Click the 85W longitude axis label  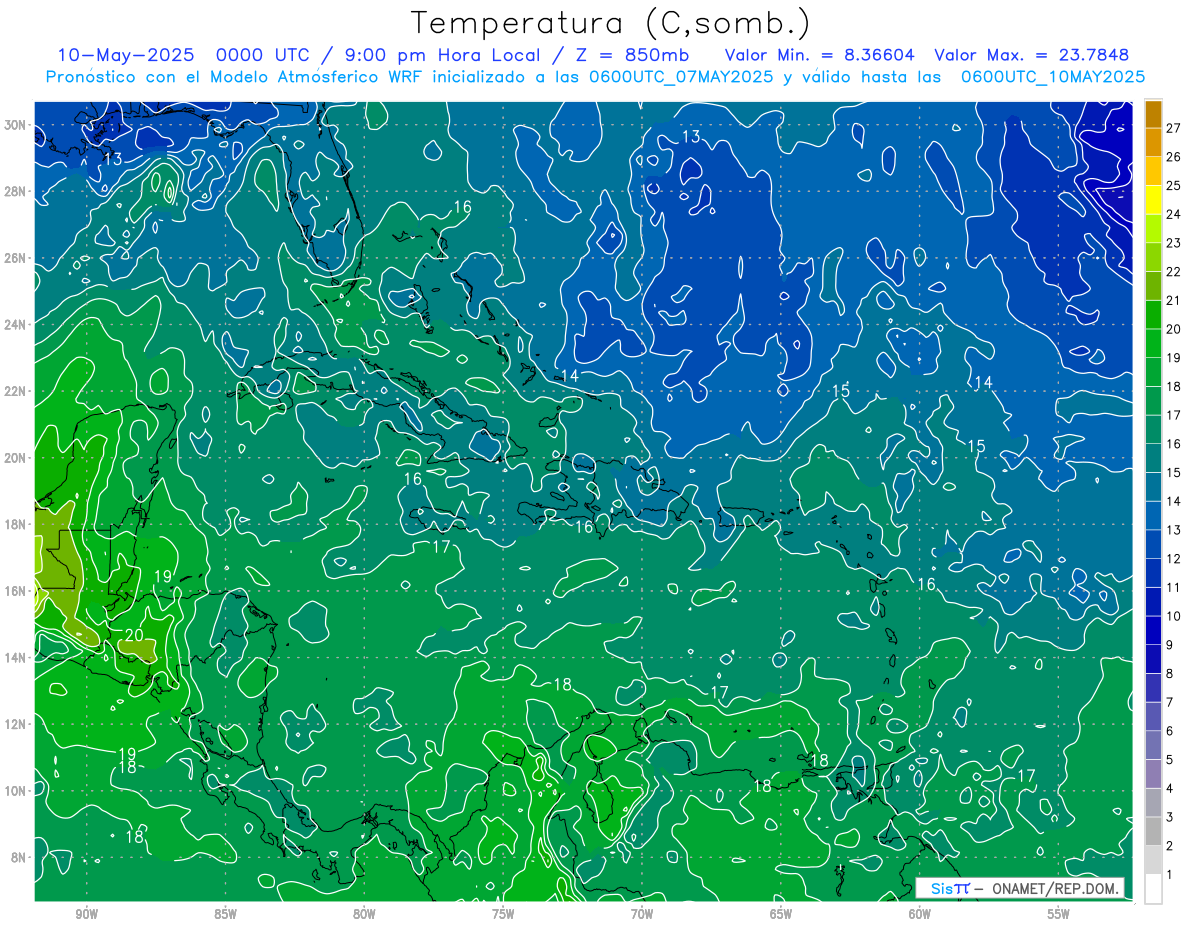pyautogui.click(x=226, y=914)
